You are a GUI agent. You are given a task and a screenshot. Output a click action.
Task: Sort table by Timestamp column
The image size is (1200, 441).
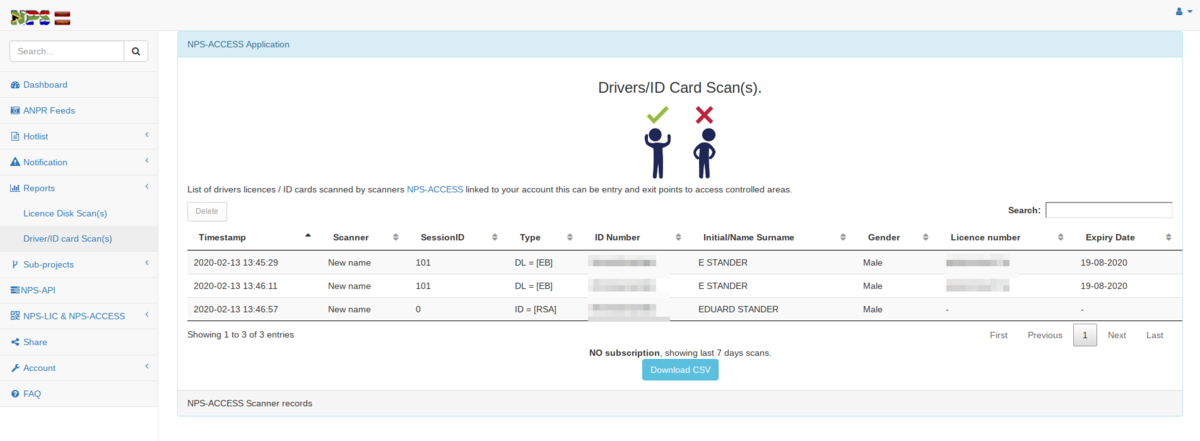coord(224,237)
